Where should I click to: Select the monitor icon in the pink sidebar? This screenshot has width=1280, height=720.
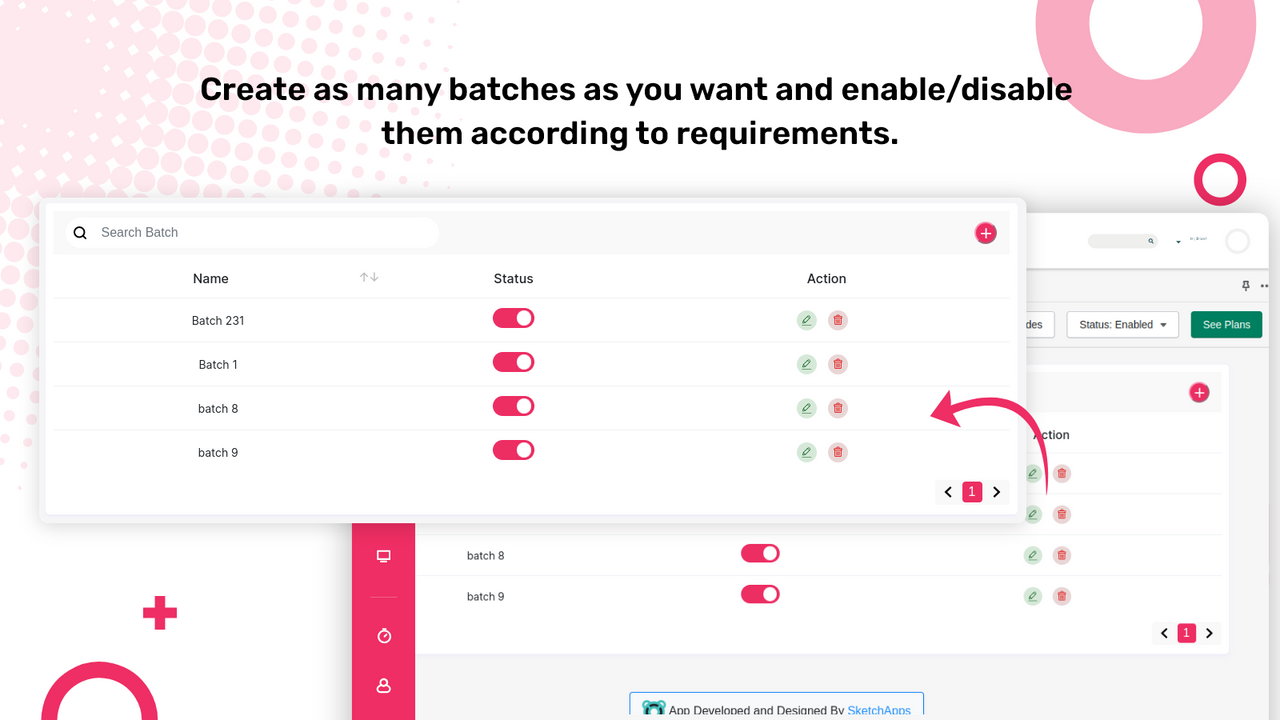click(x=384, y=556)
